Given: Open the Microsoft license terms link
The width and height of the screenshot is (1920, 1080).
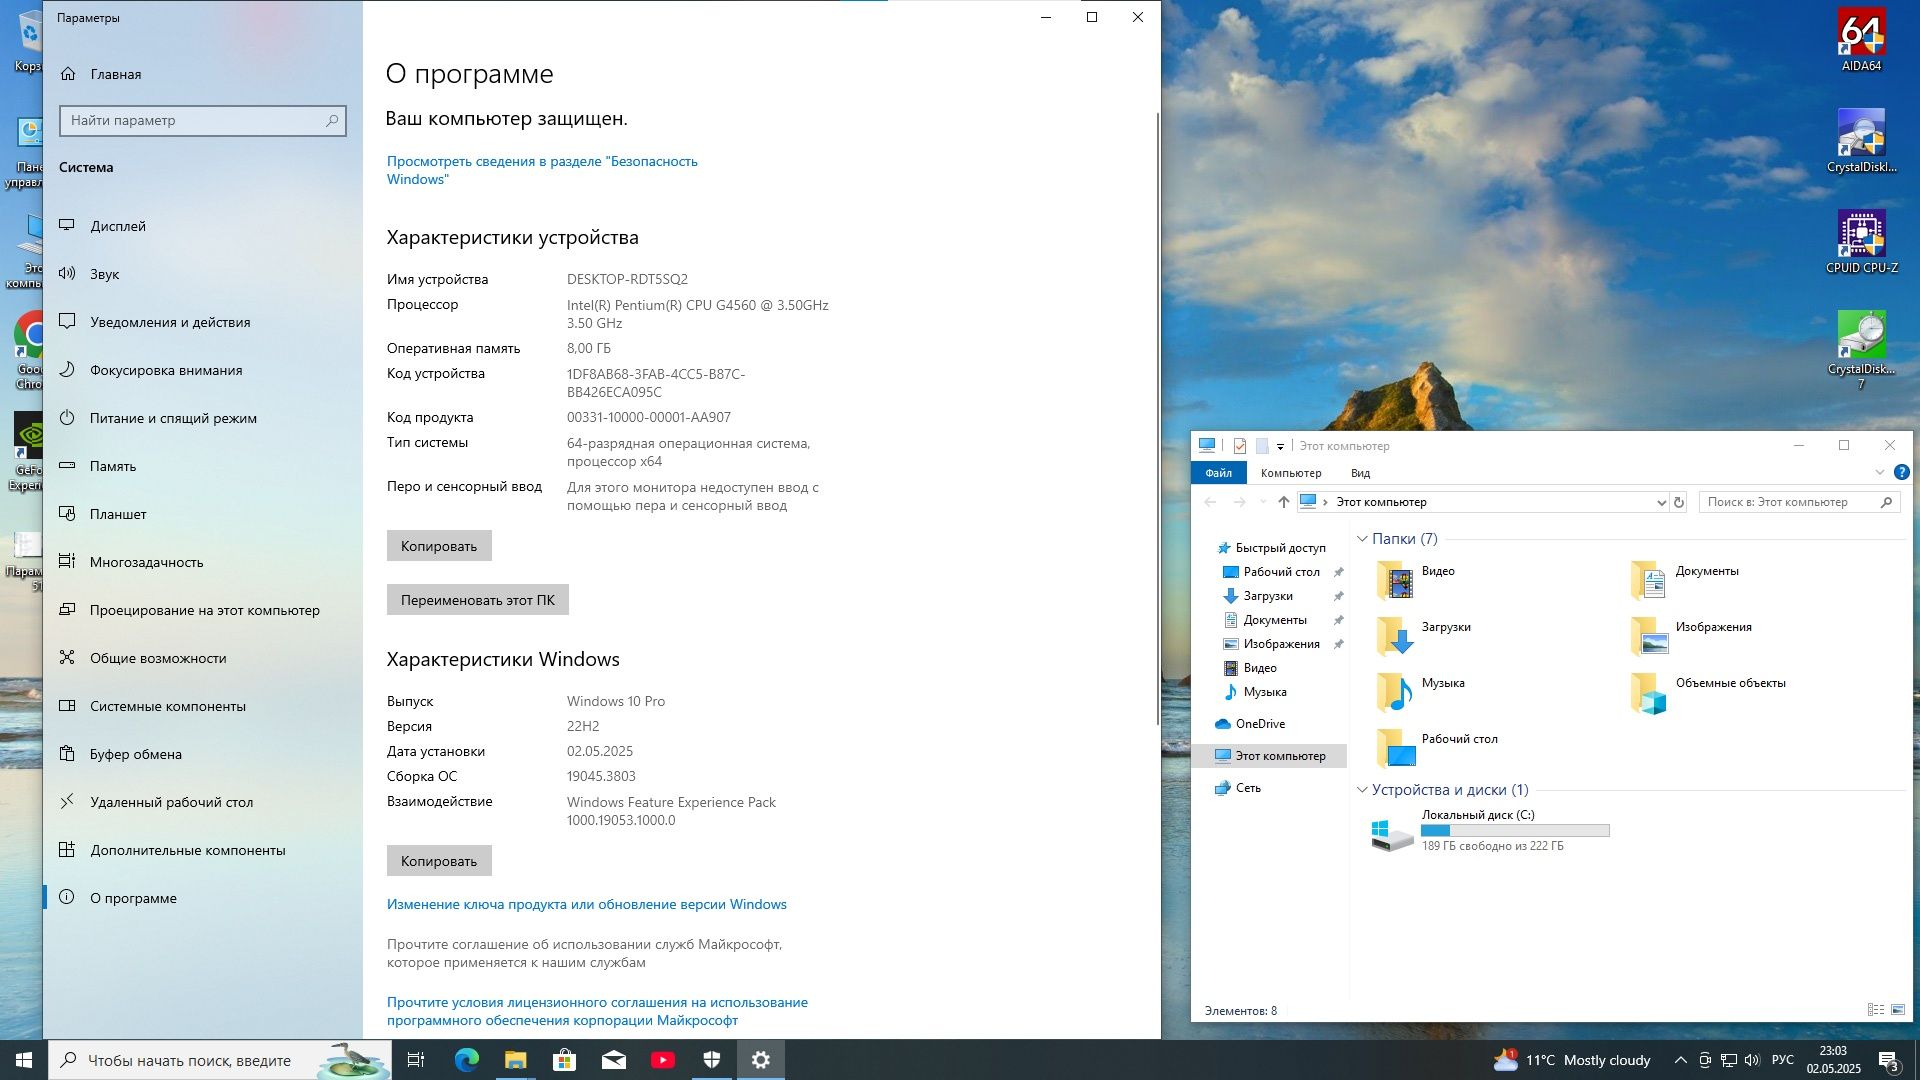Looking at the screenshot, I should pyautogui.click(x=597, y=1011).
